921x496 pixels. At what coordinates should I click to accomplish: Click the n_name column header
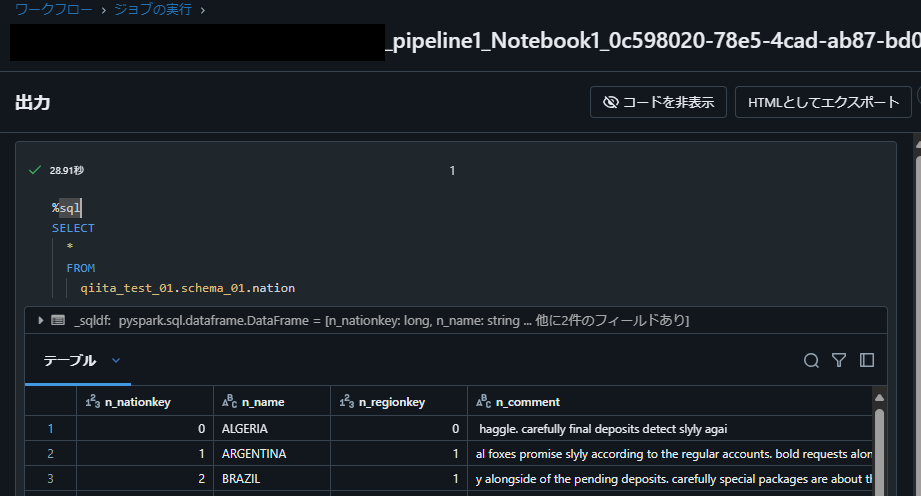(x=272, y=402)
